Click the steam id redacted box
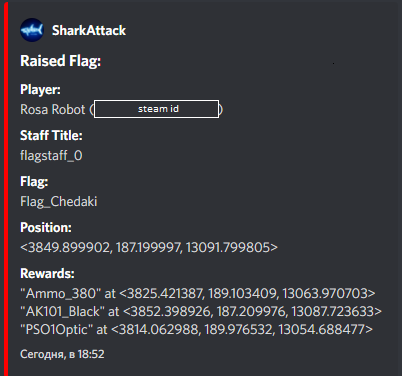The image size is (402, 376). click(x=156, y=109)
